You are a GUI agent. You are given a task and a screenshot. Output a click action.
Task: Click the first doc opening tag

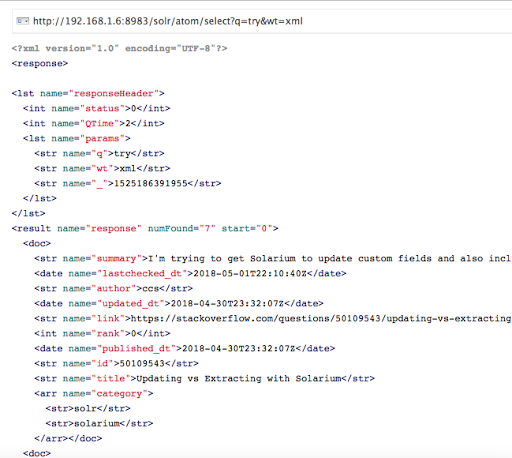coord(37,244)
